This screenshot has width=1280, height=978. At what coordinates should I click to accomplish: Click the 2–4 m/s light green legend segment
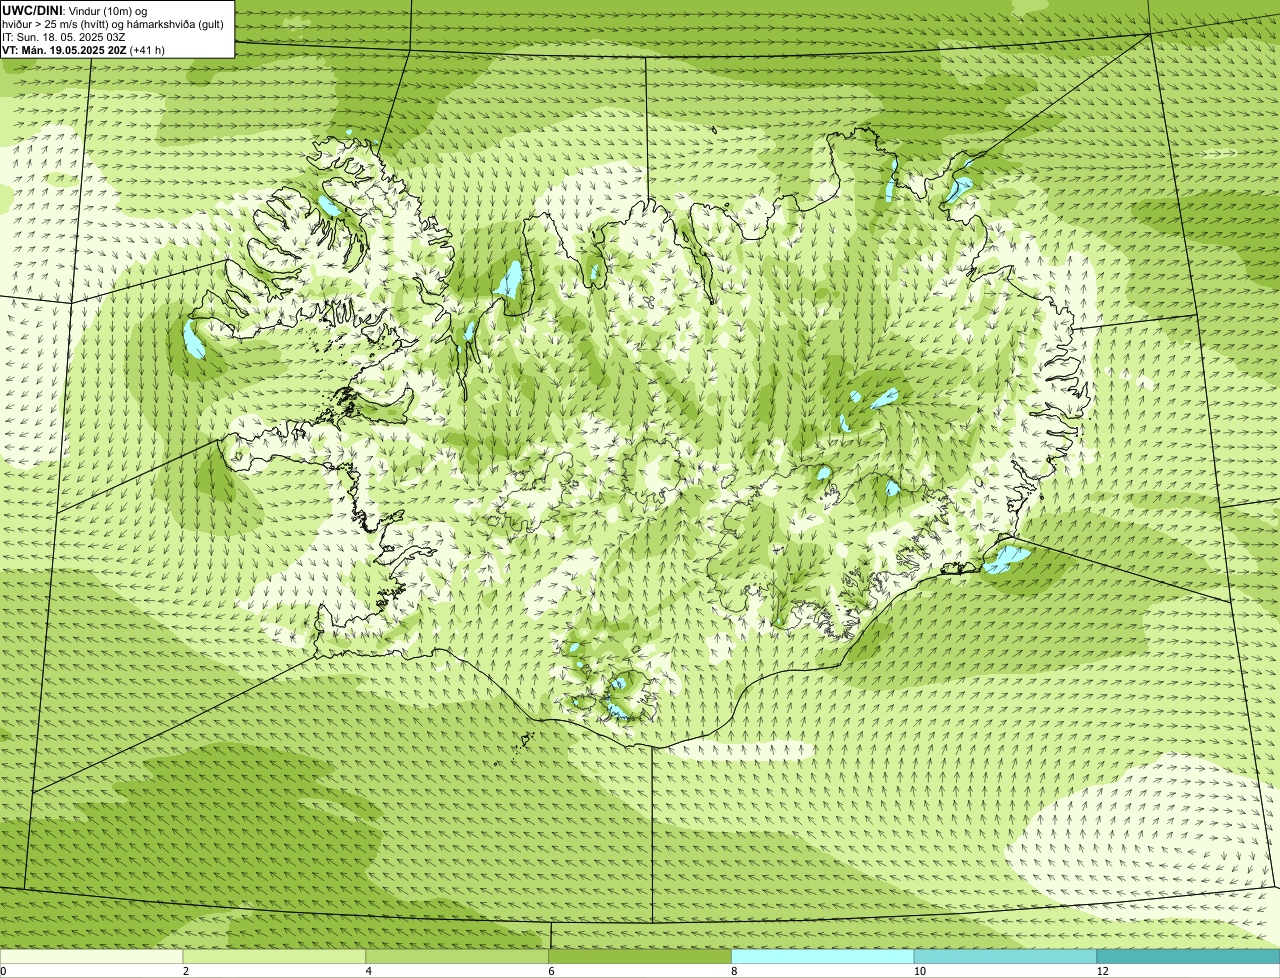point(274,957)
